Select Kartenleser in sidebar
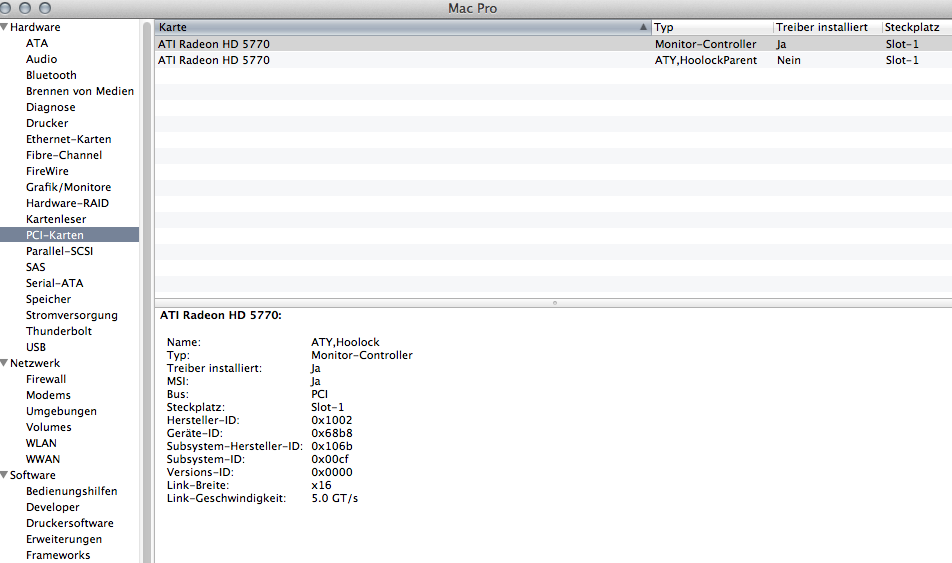 56,219
